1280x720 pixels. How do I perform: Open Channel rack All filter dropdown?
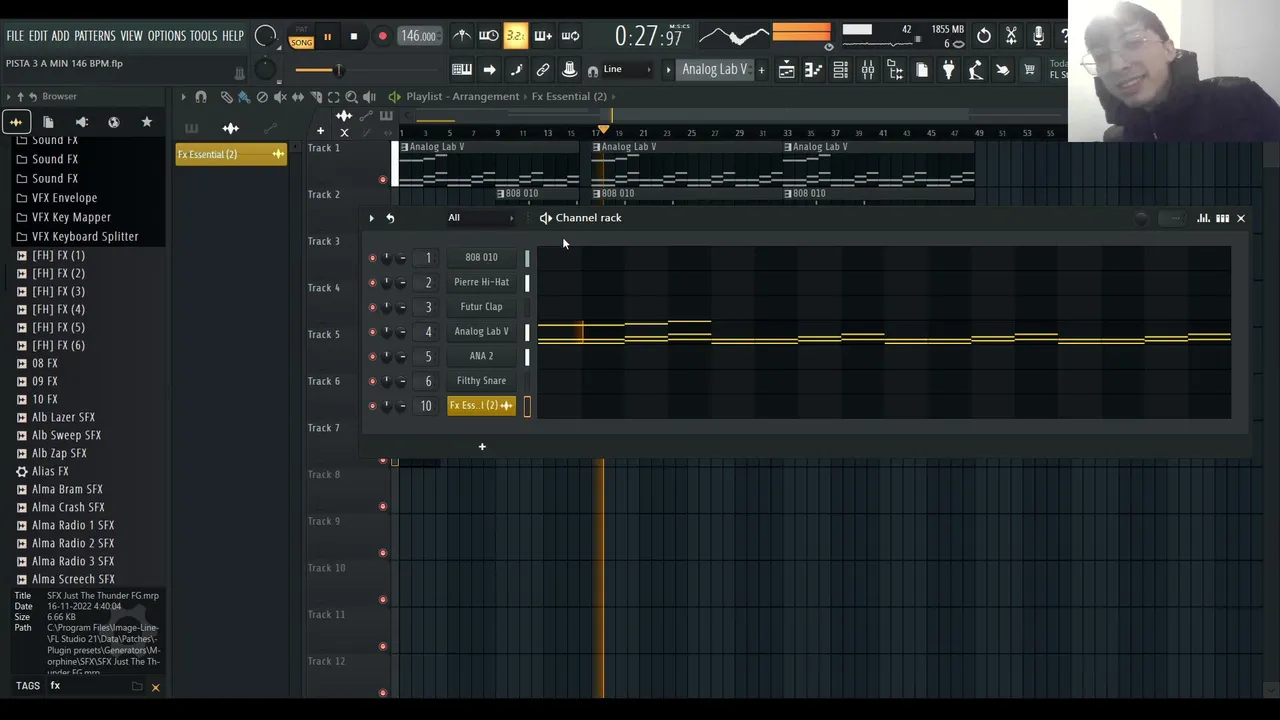coord(481,218)
